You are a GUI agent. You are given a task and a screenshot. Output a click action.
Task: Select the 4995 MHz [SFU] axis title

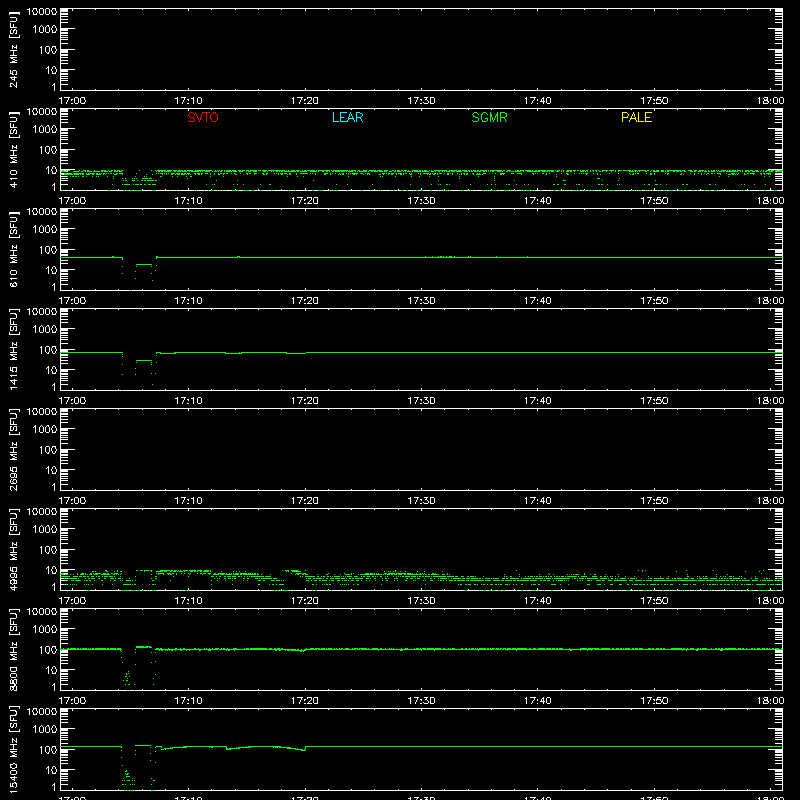14,549
